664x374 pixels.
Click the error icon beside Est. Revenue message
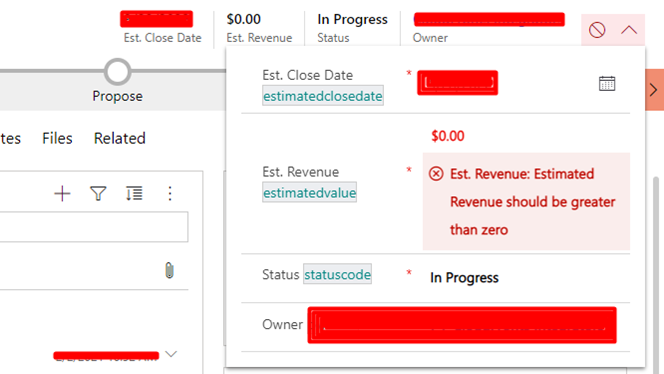click(x=436, y=174)
